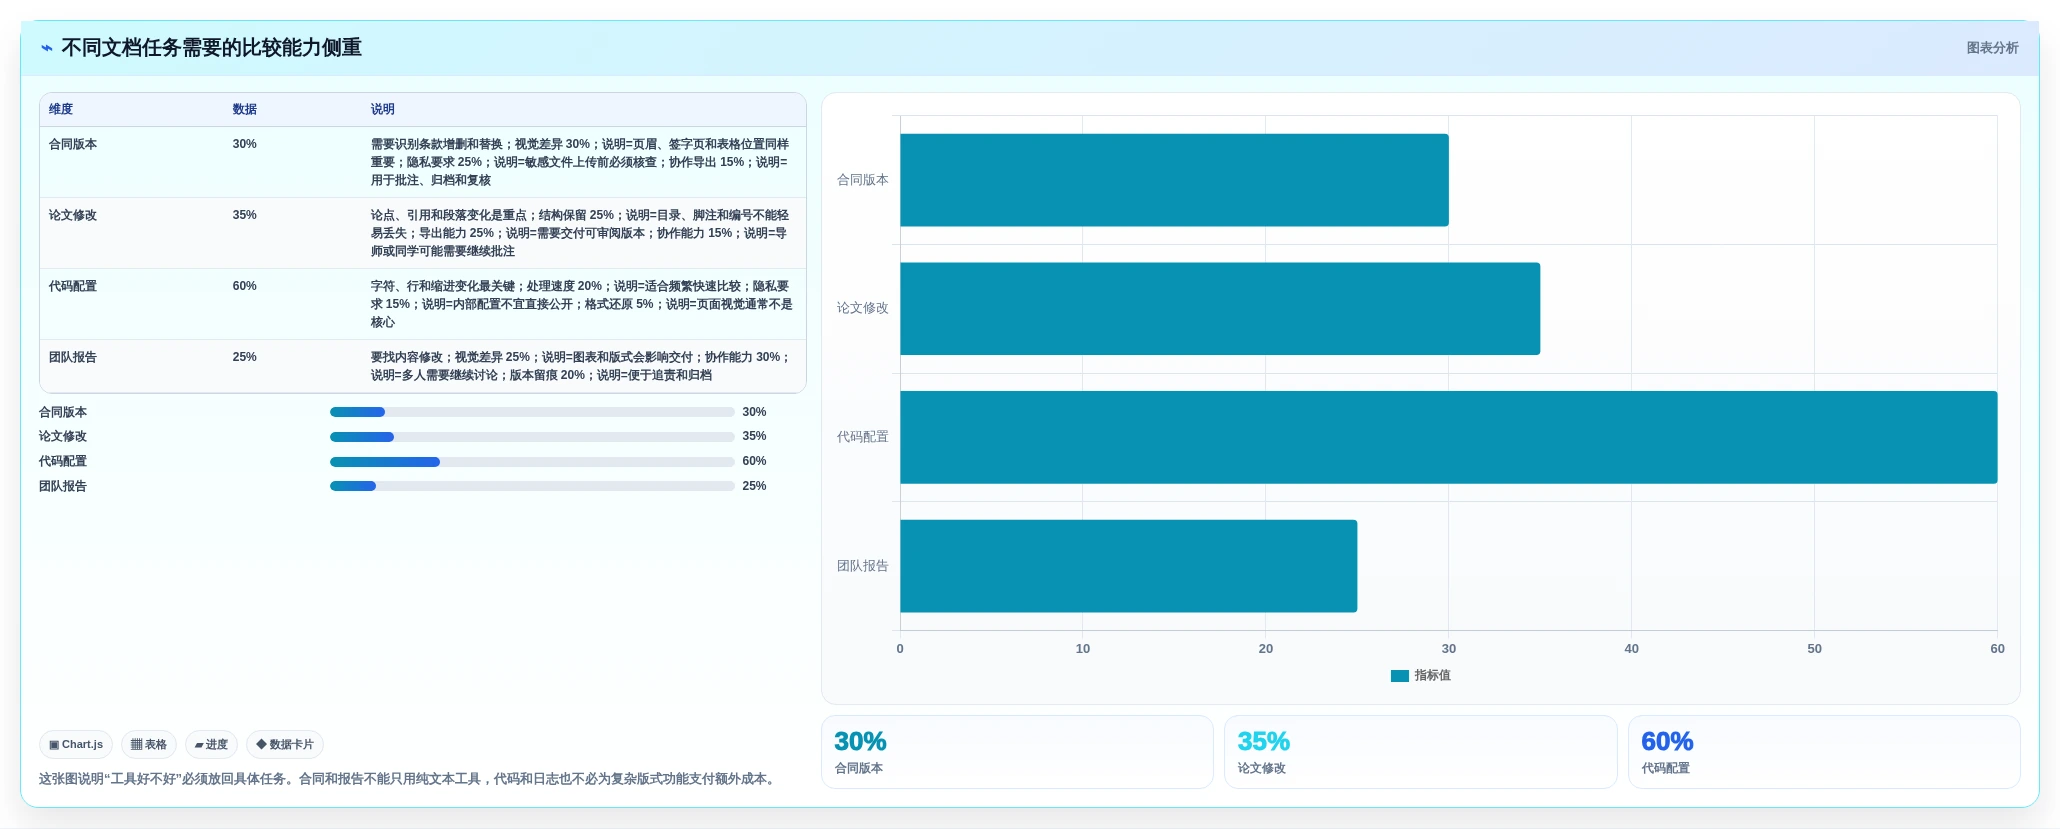Click the description starting 需要识别条款增删和替换
The width and height of the screenshot is (2060, 829).
[x=581, y=162]
